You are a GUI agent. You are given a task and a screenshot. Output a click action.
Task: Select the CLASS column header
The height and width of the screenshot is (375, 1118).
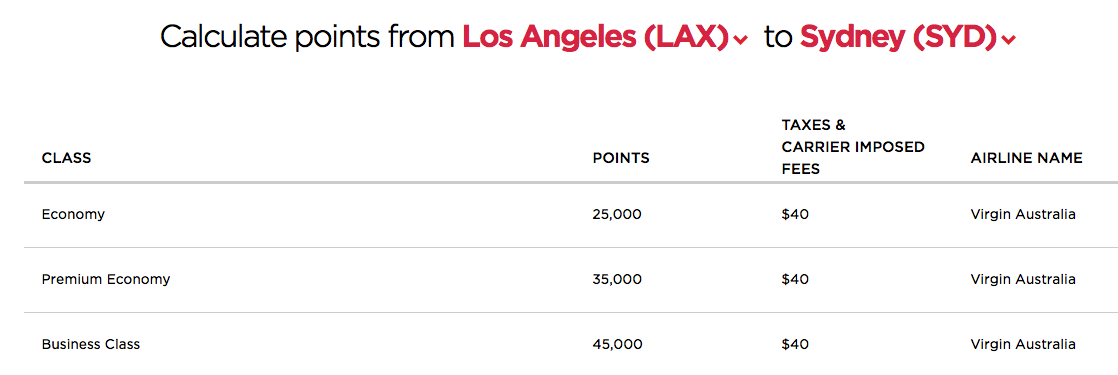(66, 158)
